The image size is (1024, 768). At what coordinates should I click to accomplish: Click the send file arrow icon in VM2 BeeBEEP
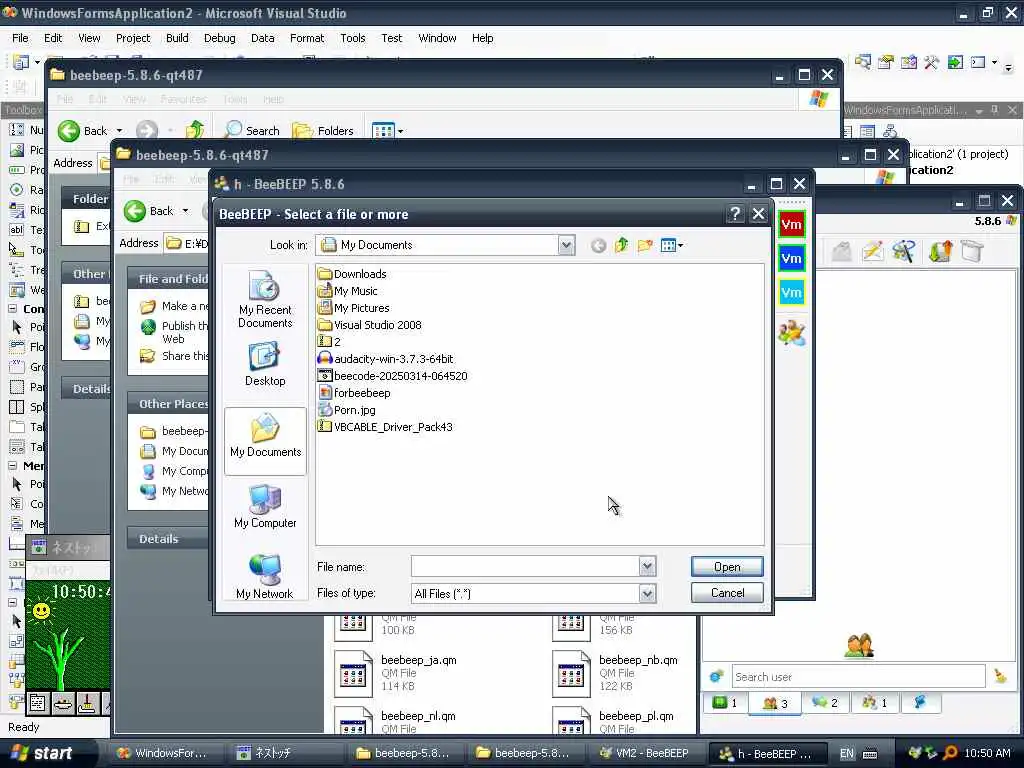pos(940,251)
